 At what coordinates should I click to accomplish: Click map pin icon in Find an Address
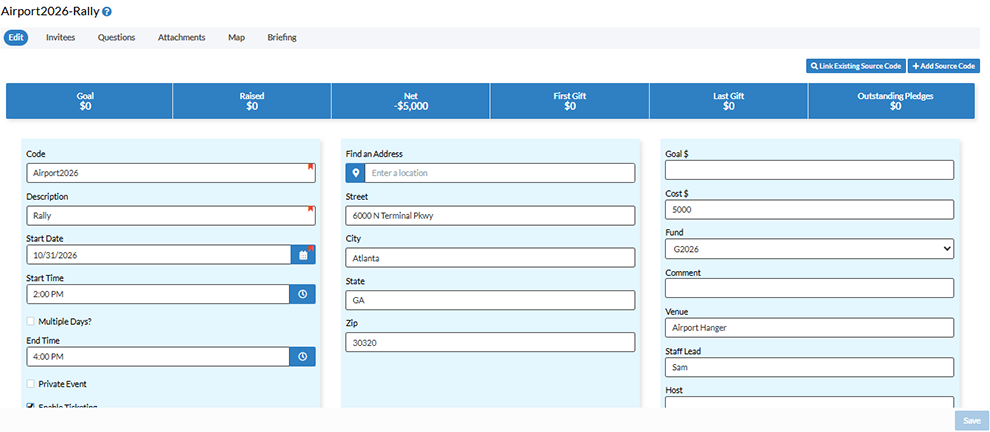click(355, 172)
